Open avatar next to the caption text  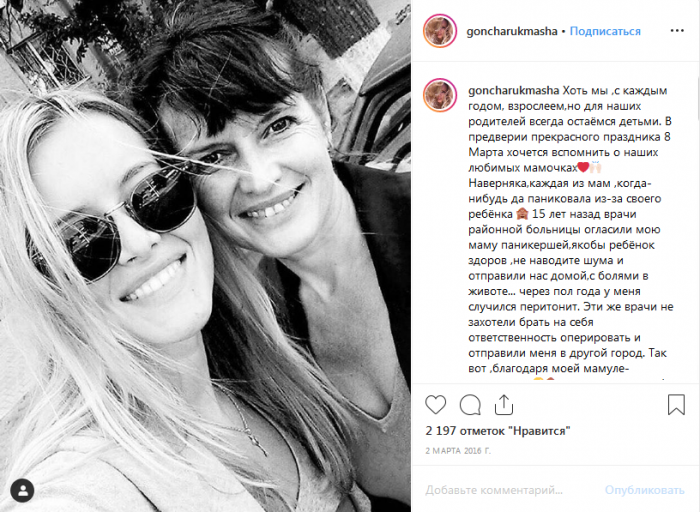[x=440, y=96]
